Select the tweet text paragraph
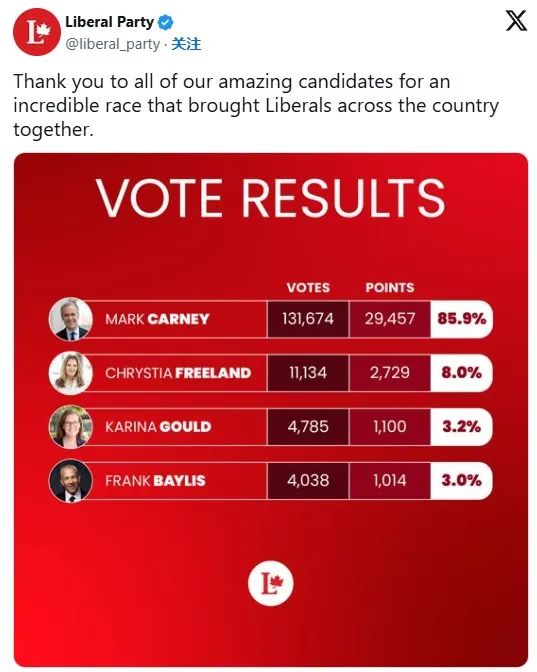The image size is (537, 672). [256, 105]
